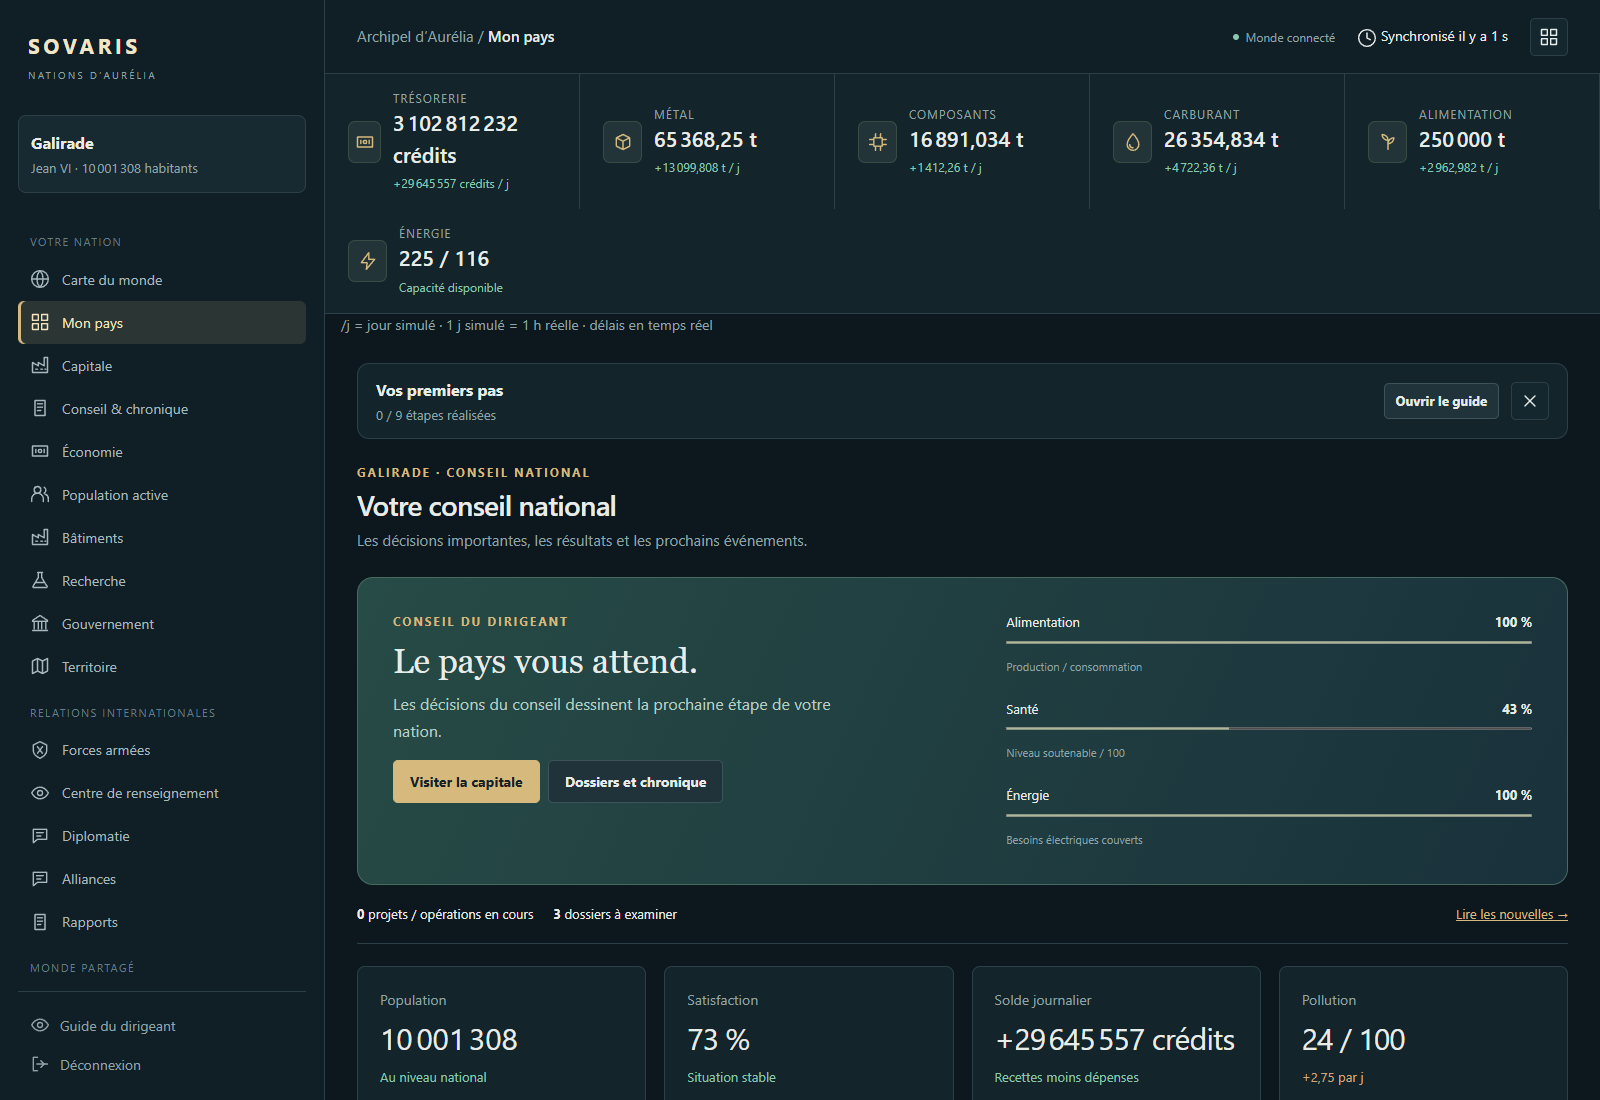1600x1100 pixels.
Task: Click the Alimentation sprout resource icon
Action: [x=1387, y=142]
